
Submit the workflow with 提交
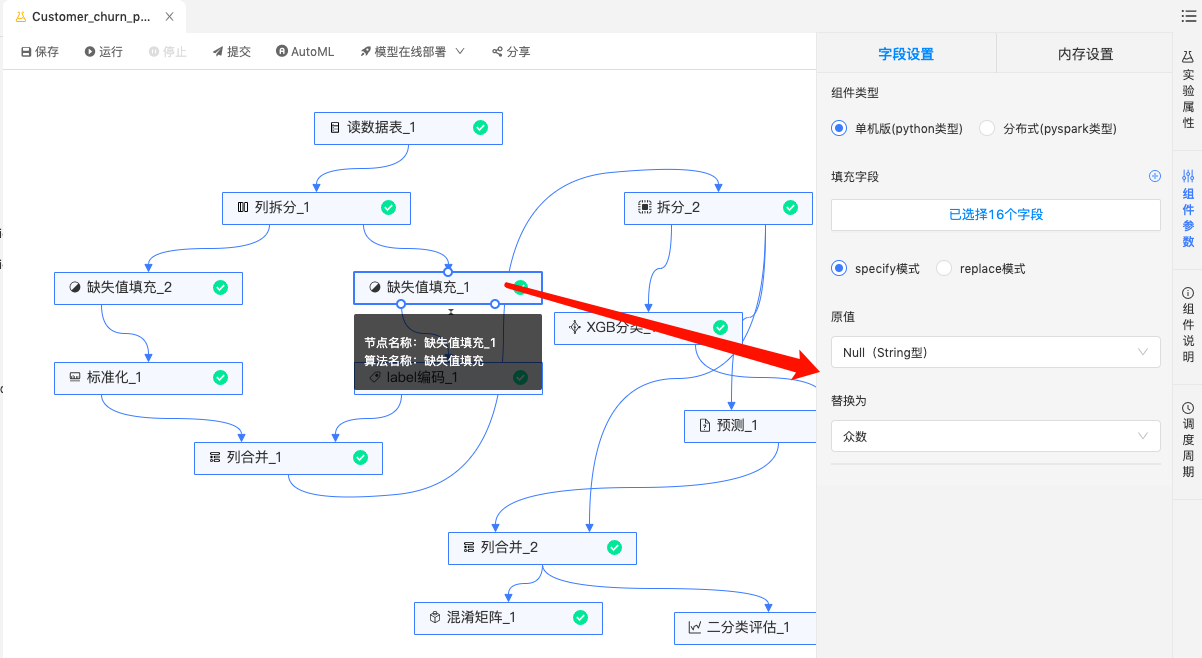[232, 52]
